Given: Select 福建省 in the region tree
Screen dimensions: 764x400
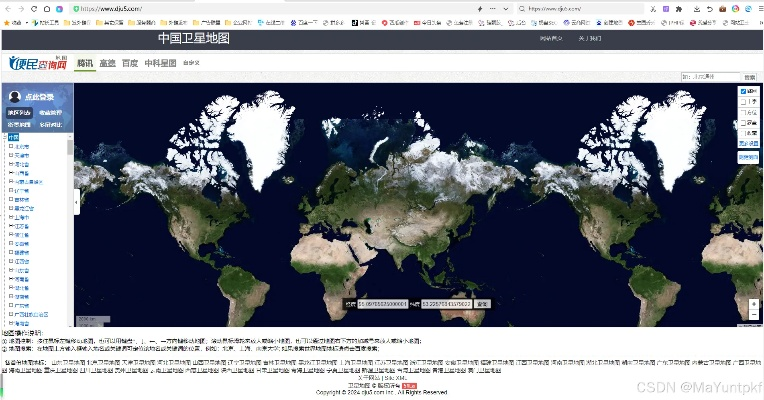Looking at the screenshot, I should pos(21,252).
